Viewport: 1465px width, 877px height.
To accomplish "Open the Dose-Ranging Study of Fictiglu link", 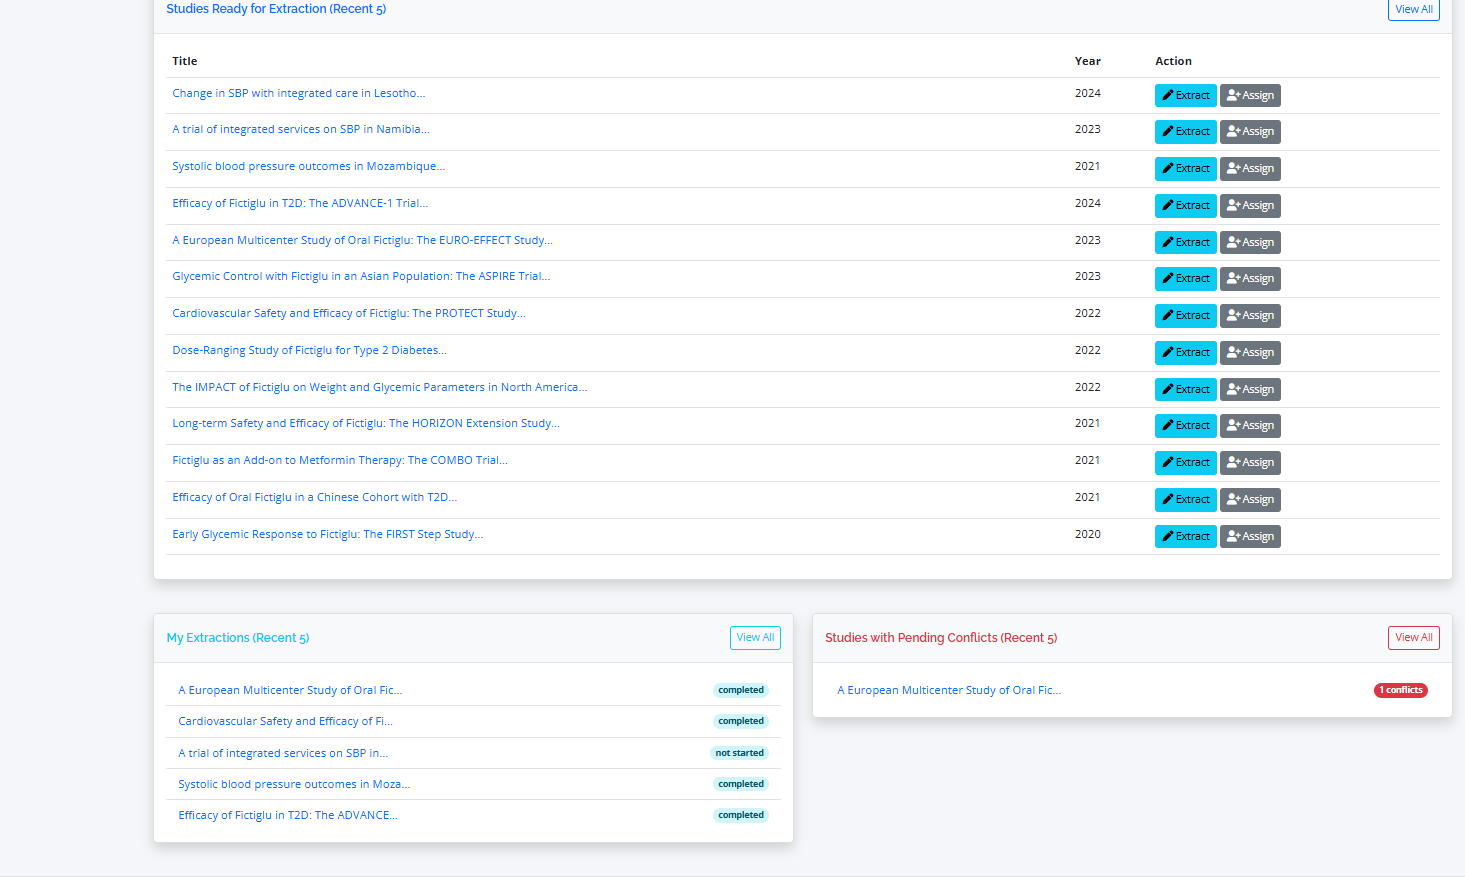I will click(x=309, y=350).
